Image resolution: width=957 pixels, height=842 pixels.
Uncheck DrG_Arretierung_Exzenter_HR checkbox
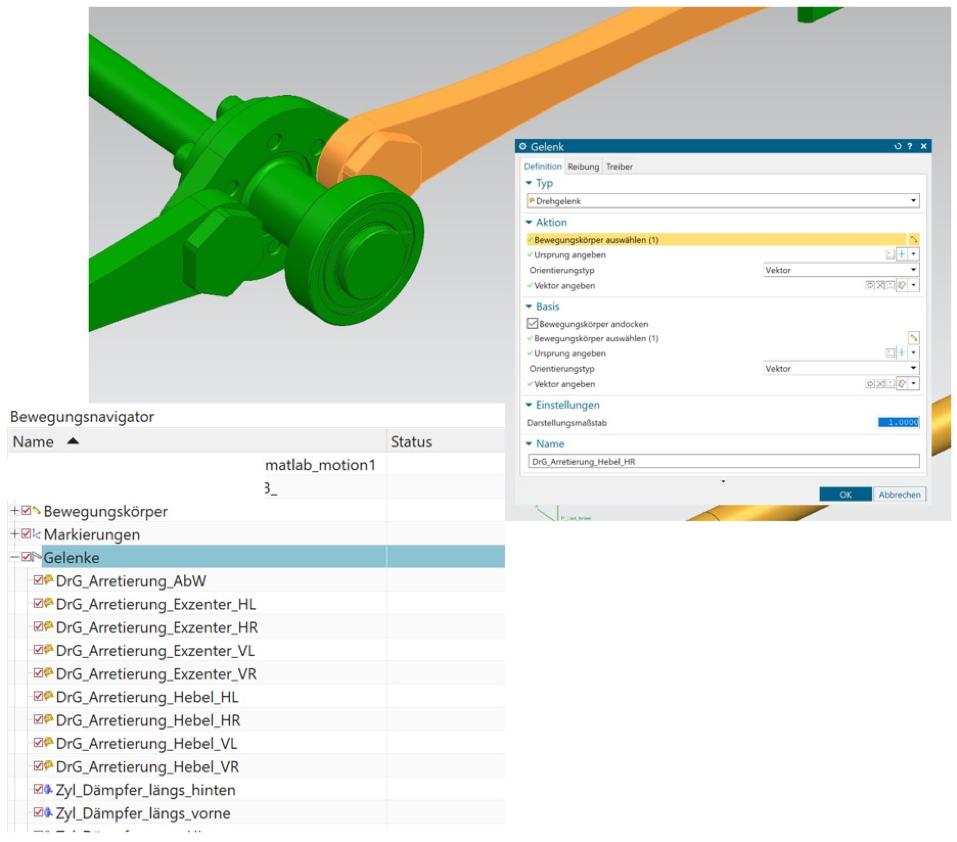(38, 626)
